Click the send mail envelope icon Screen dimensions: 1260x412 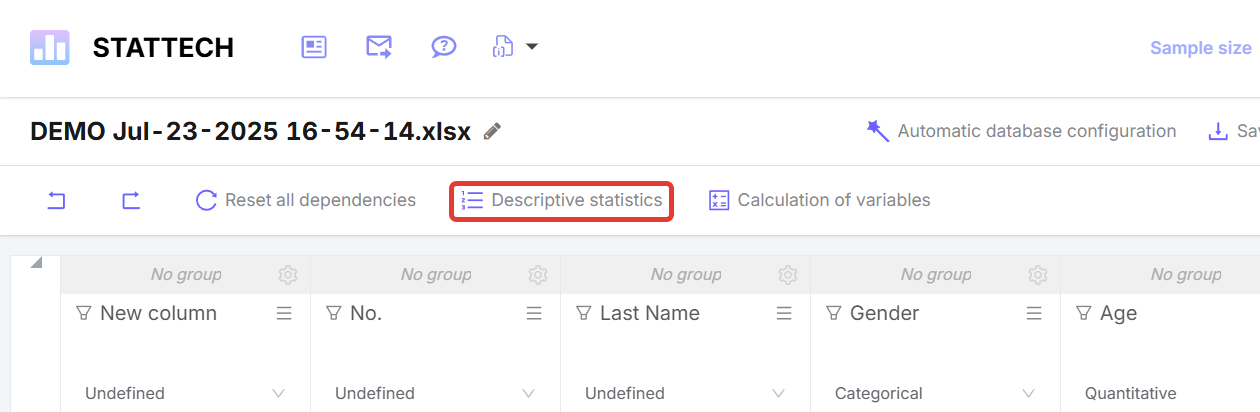pyautogui.click(x=379, y=47)
